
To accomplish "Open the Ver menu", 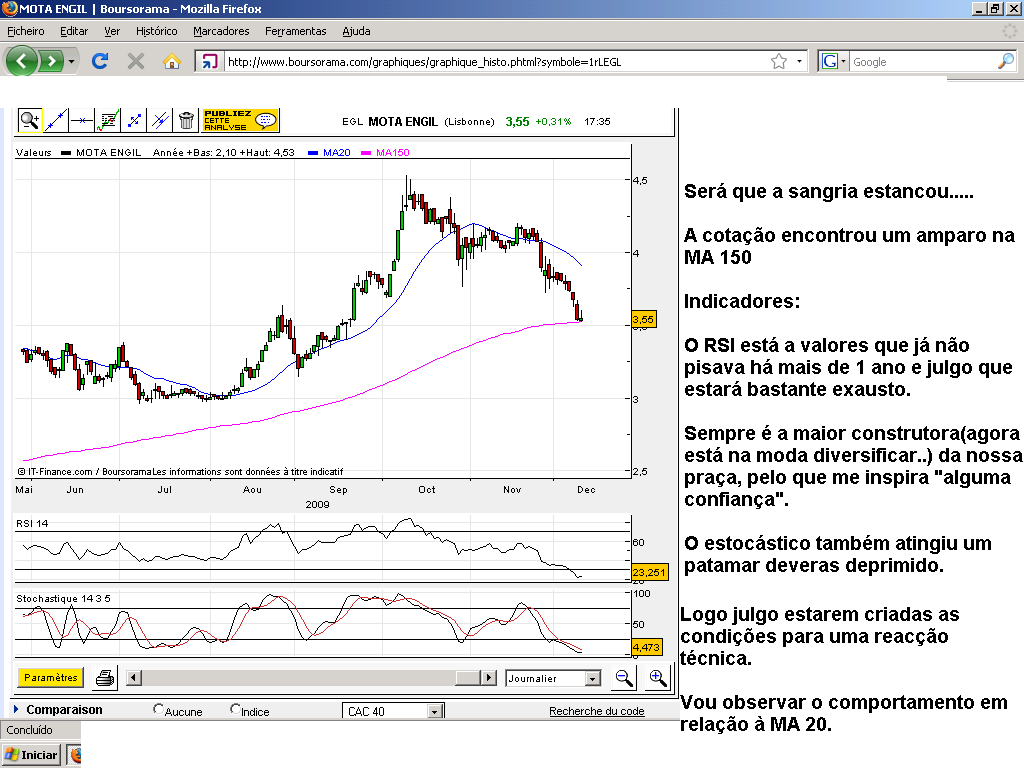I will click(112, 31).
